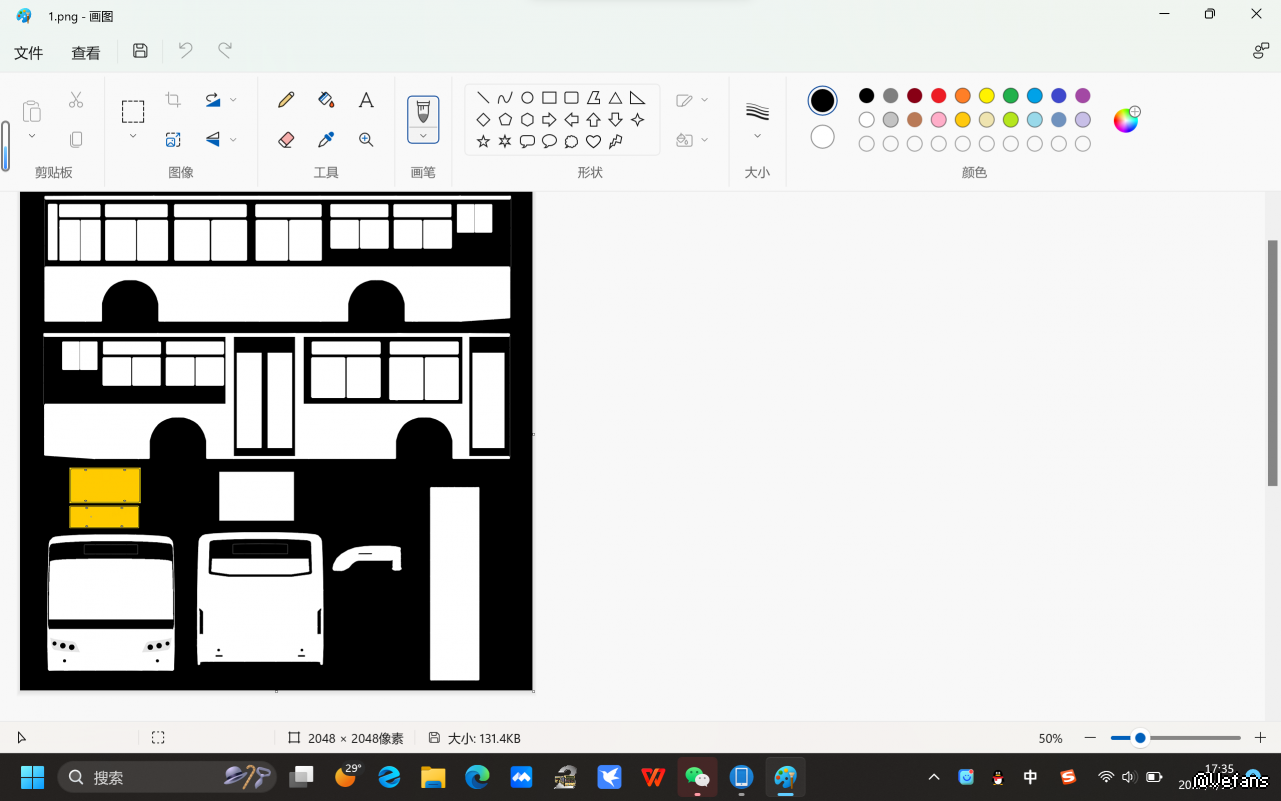Image resolution: width=1281 pixels, height=801 pixels.
Task: Open the 文件 menu
Action: coord(28,53)
